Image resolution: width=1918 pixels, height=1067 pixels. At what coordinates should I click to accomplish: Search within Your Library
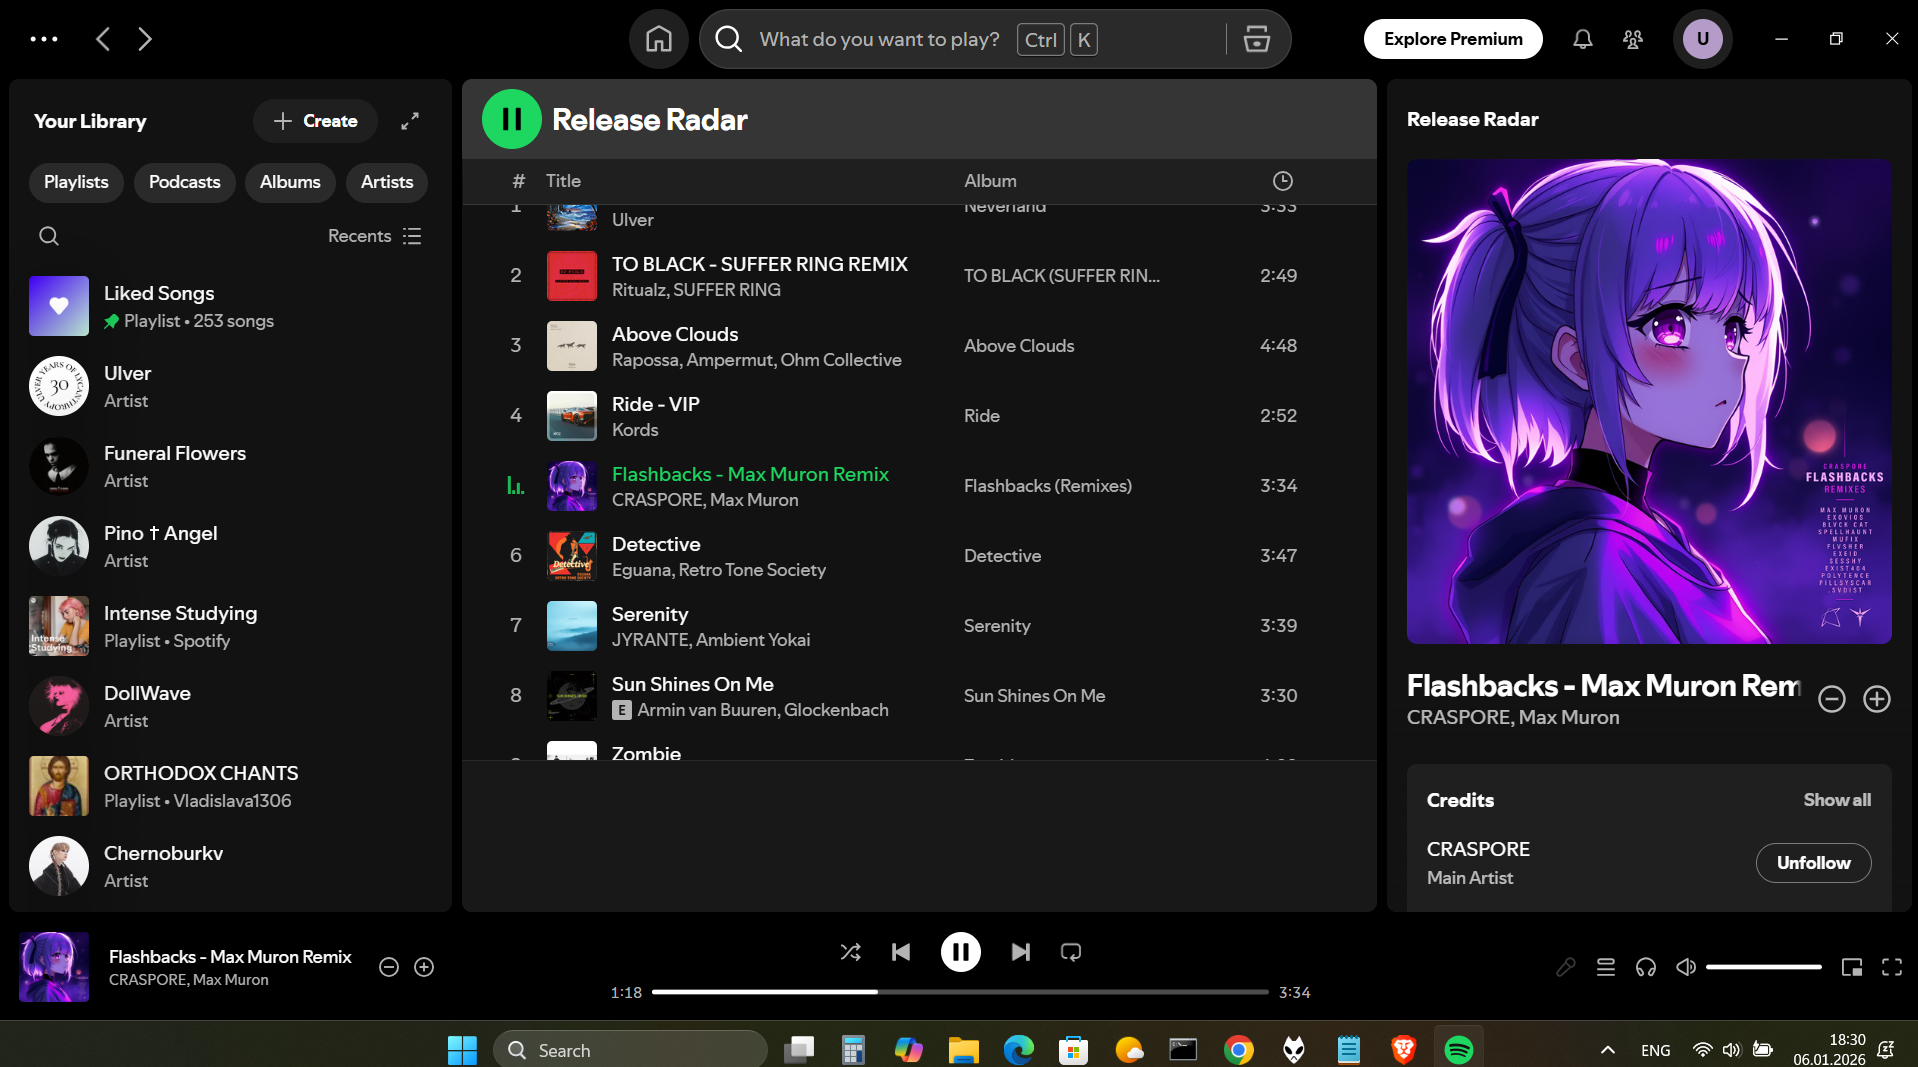click(49, 236)
